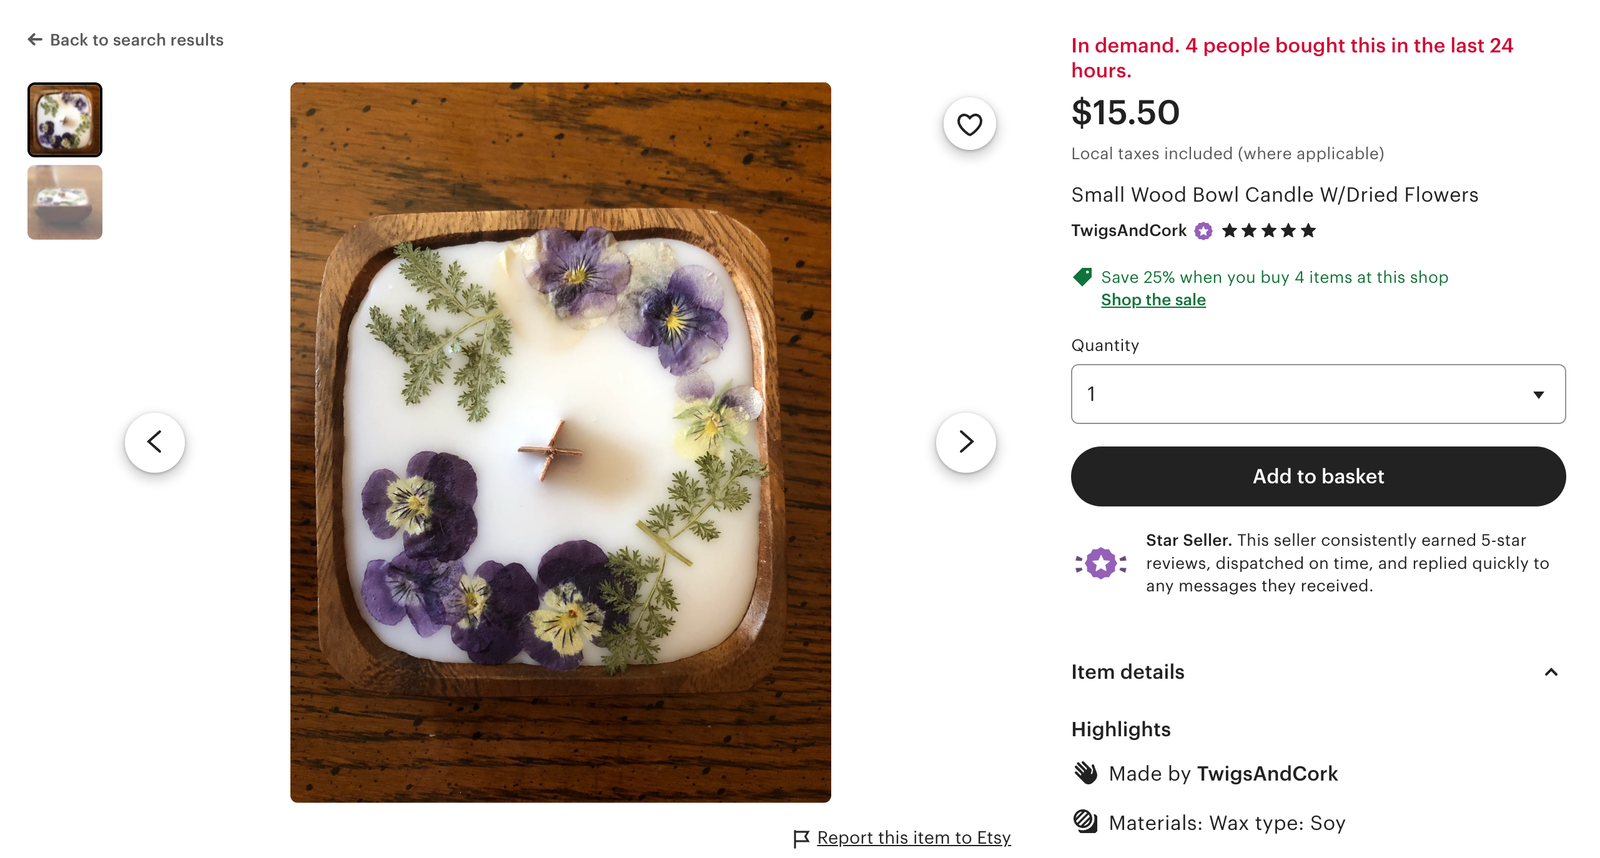1600x858 pixels.
Task: Select the second product thumbnail
Action: [64, 202]
